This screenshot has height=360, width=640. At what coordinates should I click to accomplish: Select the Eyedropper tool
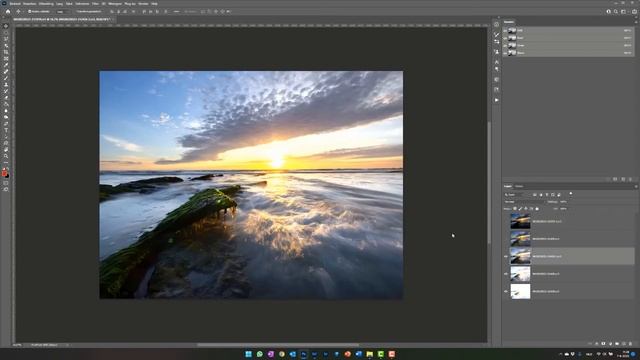click(x=6, y=65)
